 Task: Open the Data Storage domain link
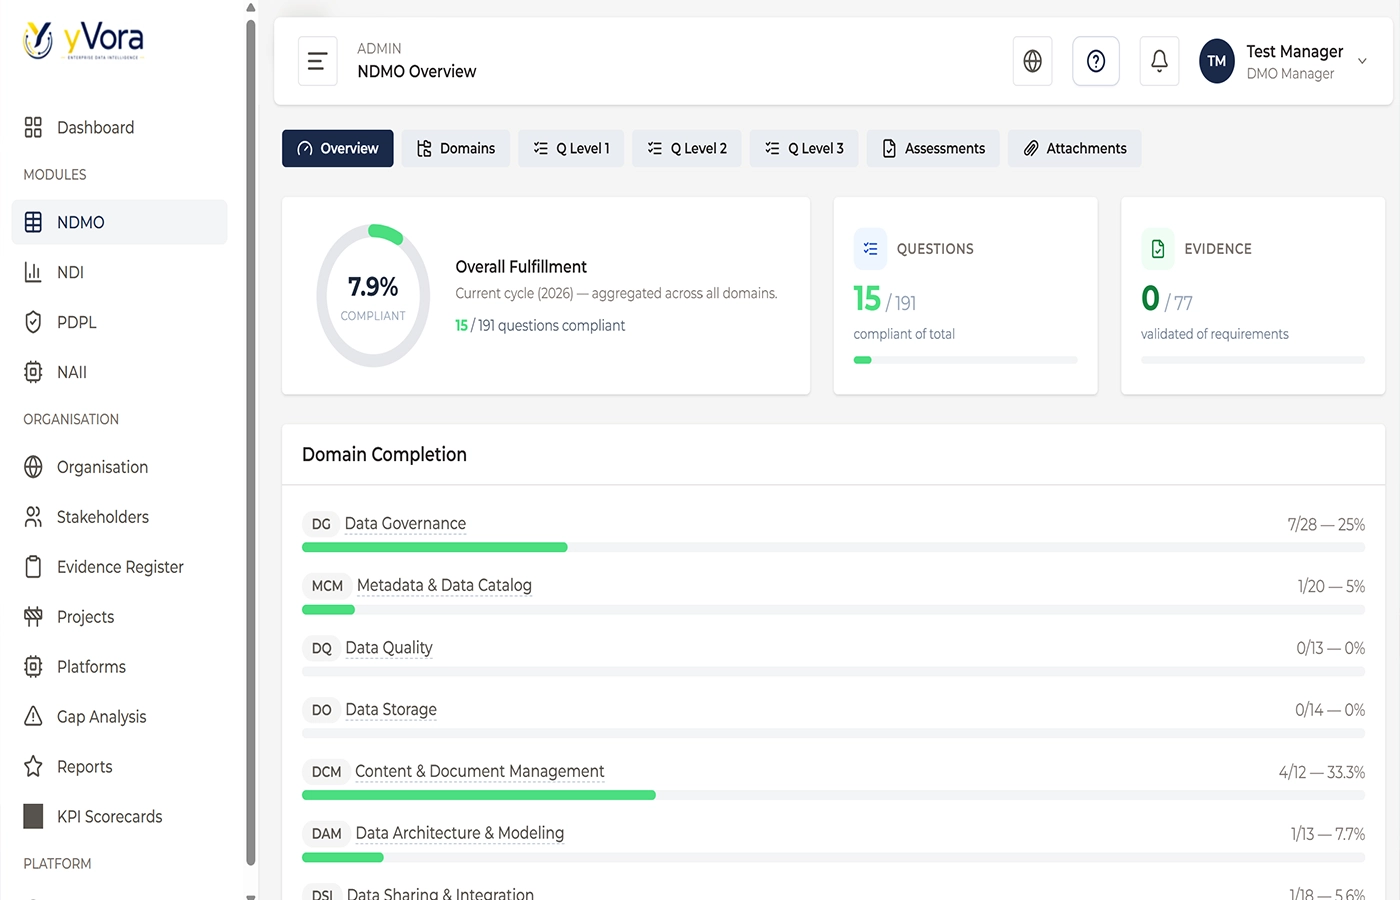pyautogui.click(x=391, y=709)
